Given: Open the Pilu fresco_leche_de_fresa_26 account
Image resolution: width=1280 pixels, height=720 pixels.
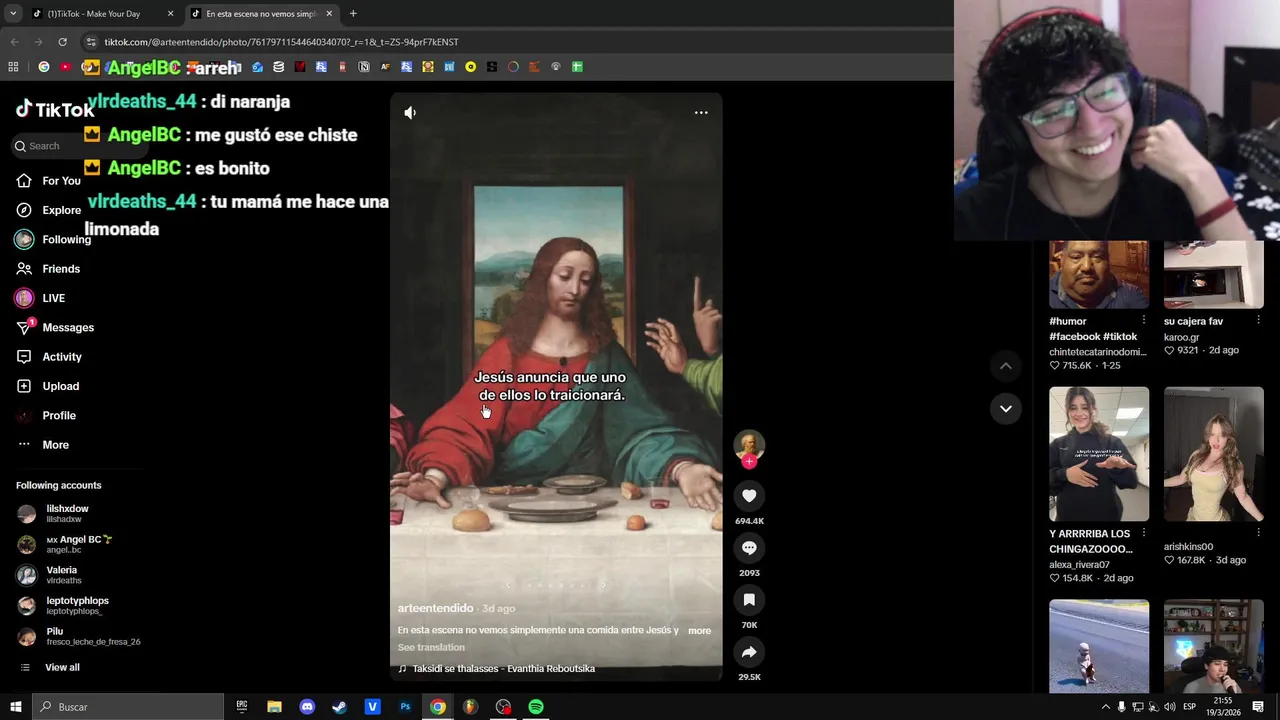Looking at the screenshot, I should click(79, 636).
